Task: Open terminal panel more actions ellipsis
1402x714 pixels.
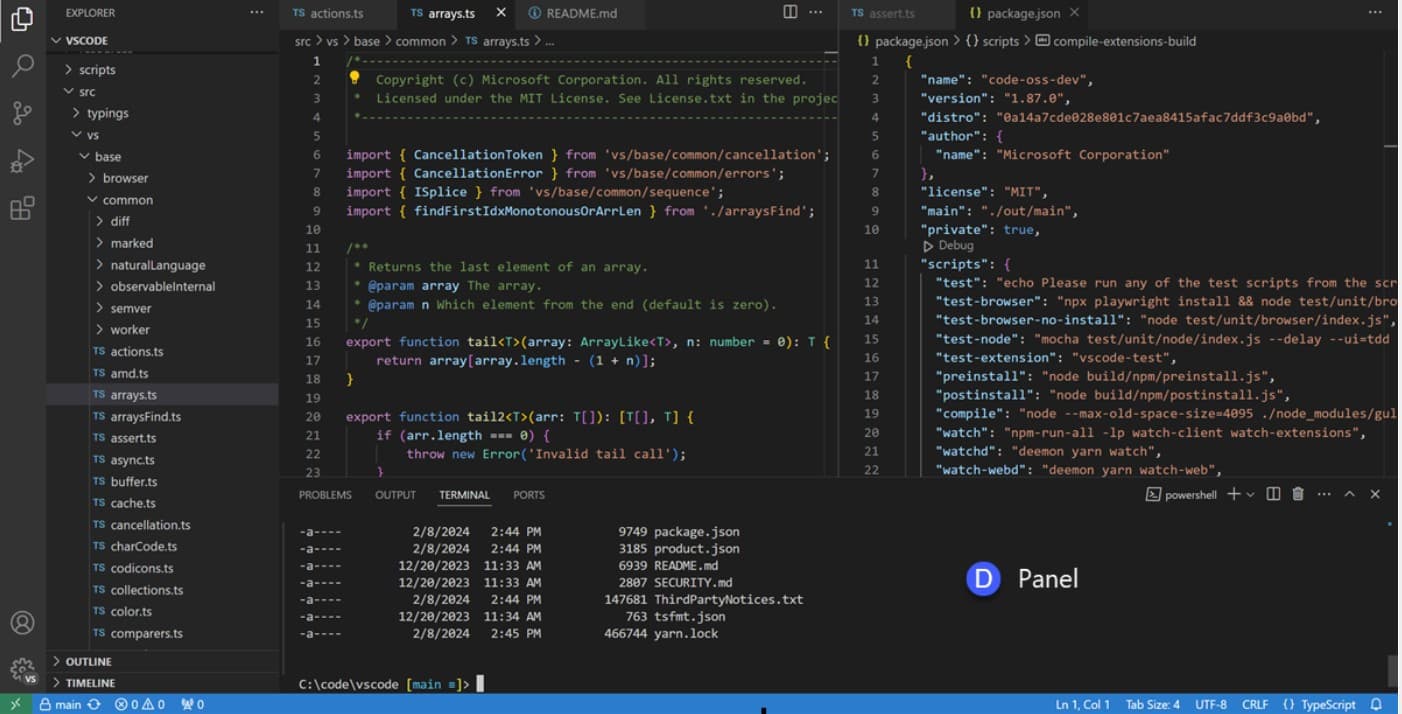Action: pos(1324,494)
